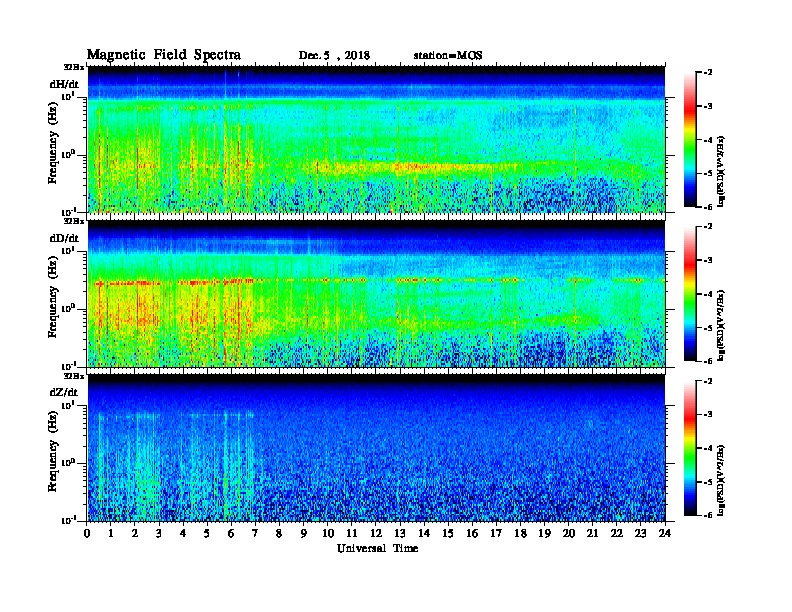Click hour "15" on the Universal Time axis
792x612 pixels.
(x=448, y=533)
